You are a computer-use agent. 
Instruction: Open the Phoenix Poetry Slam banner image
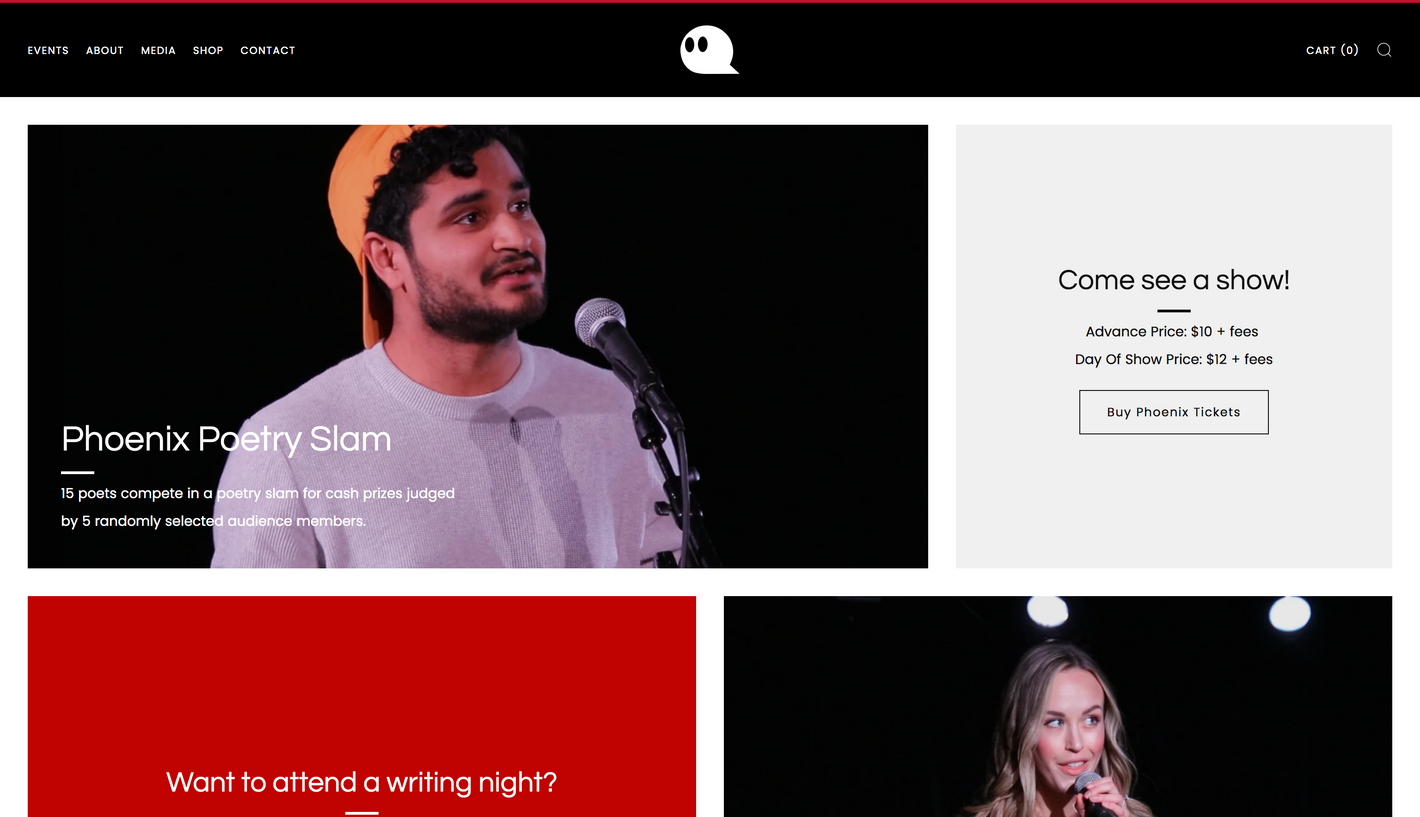coord(478,346)
